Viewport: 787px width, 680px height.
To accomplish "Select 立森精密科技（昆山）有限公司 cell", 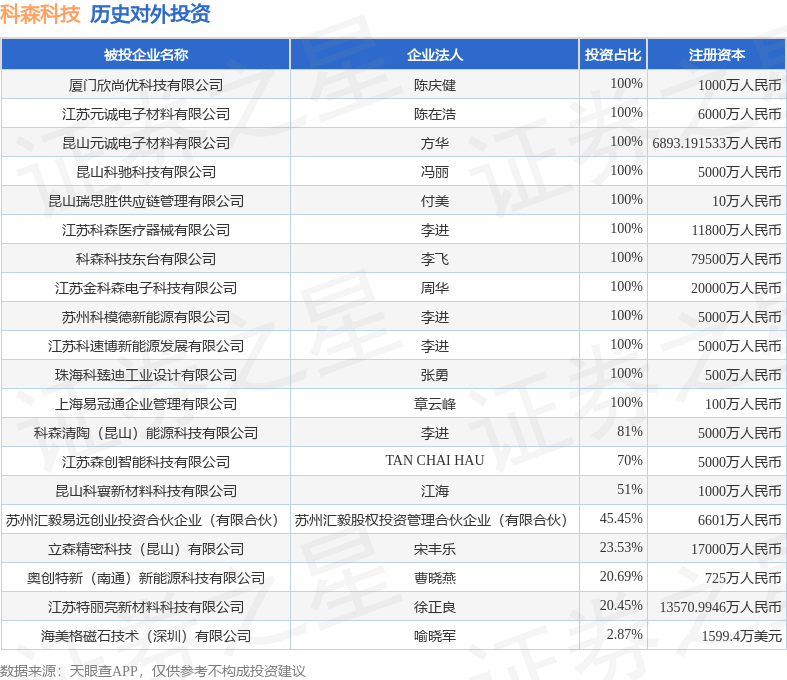I will [146, 549].
